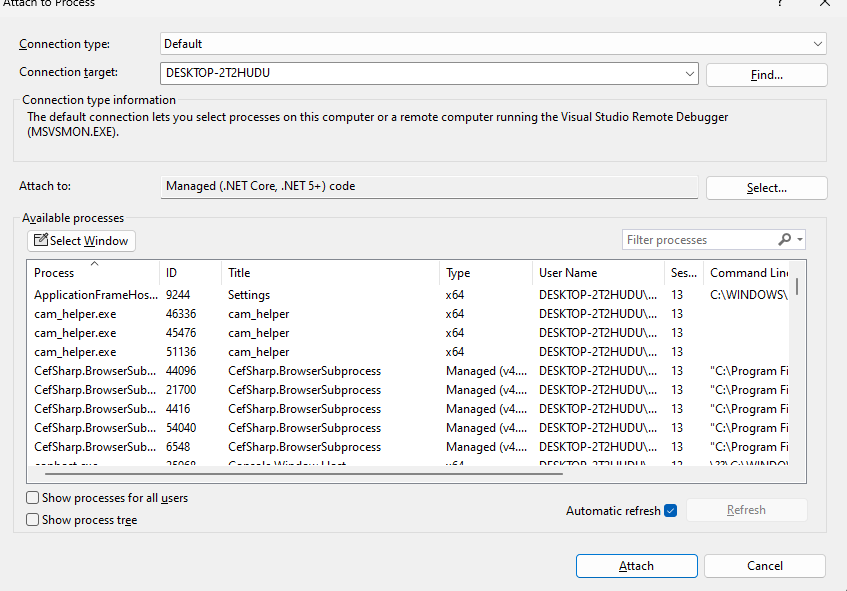Click the Select Window button
The image size is (847, 591).
point(81,241)
